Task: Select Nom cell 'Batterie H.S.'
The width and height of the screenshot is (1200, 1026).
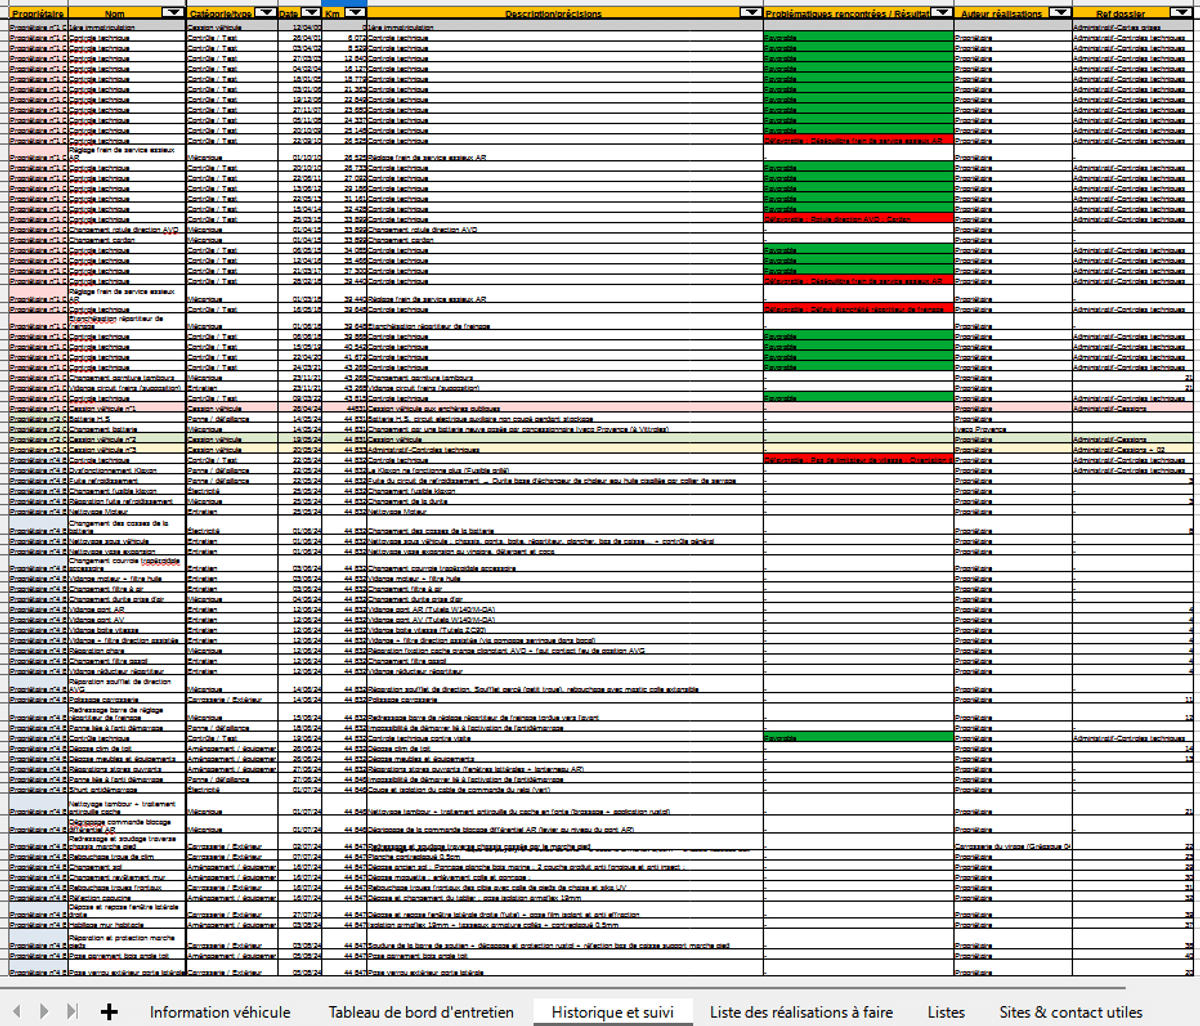Action: pyautogui.click(x=127, y=419)
